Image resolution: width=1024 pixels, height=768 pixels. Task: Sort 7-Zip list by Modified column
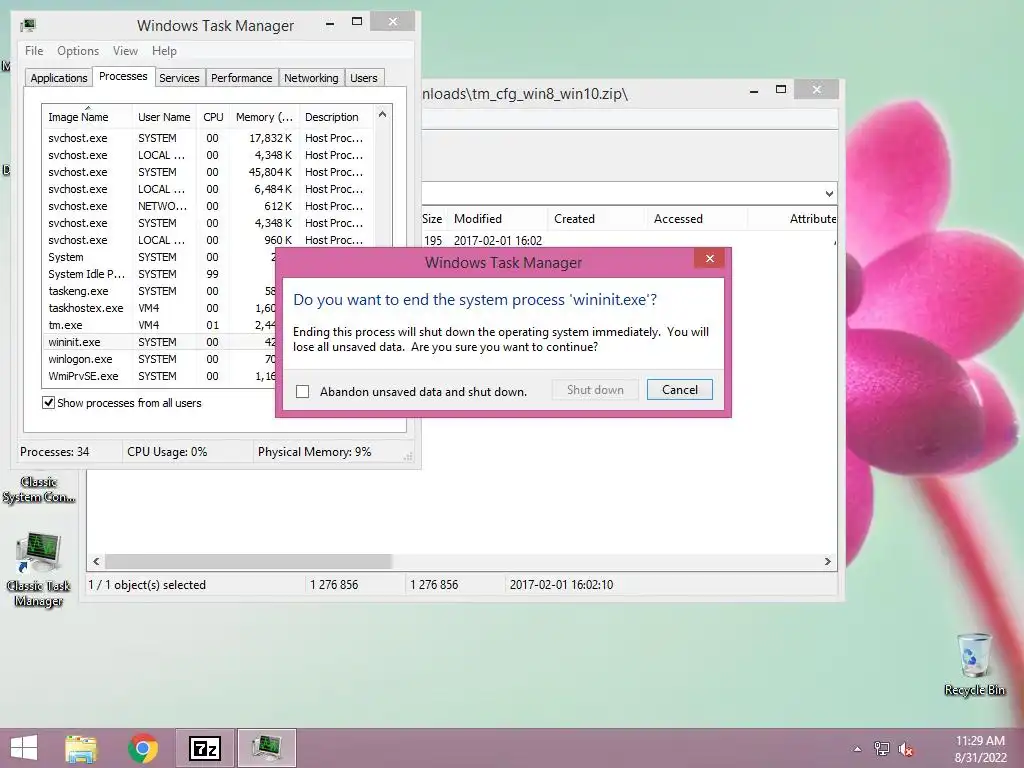[x=497, y=219]
